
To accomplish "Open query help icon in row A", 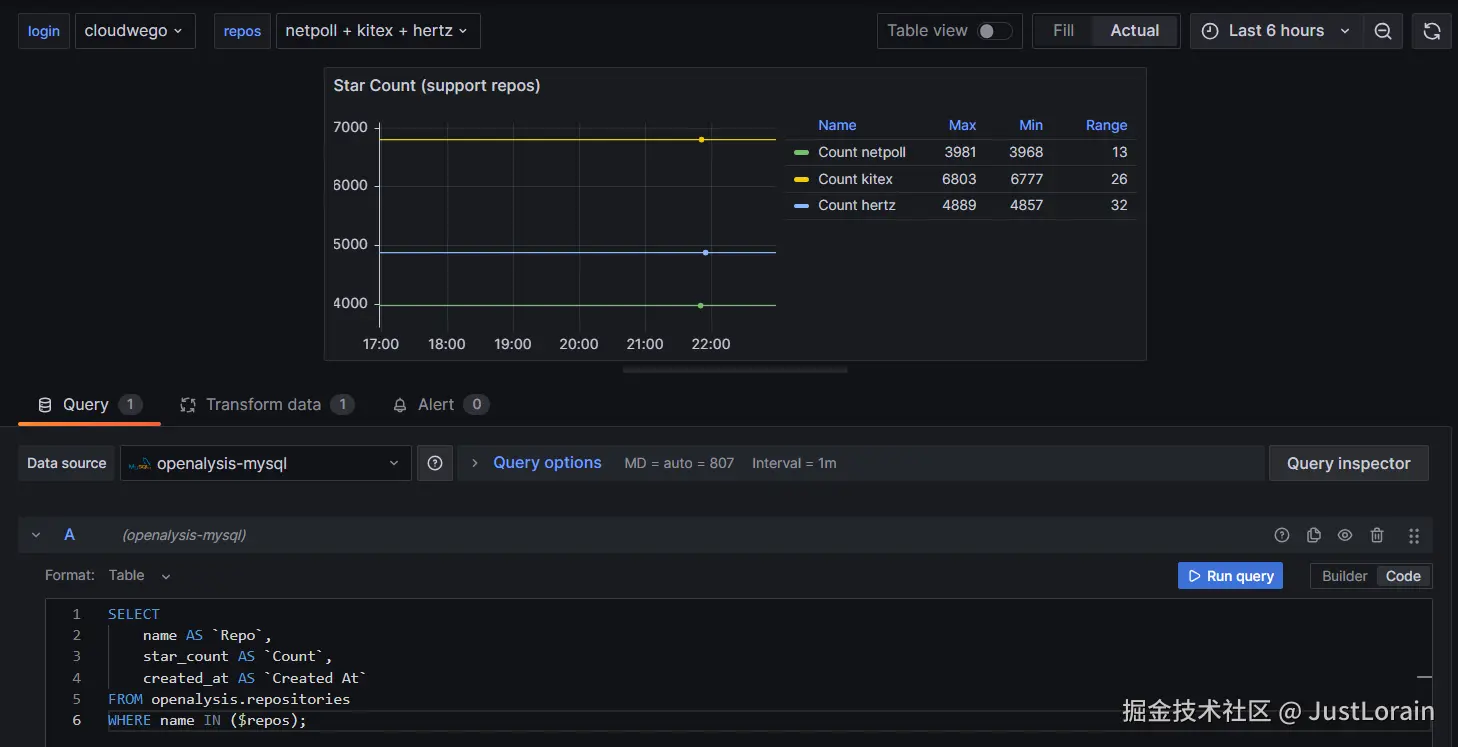I will coord(1282,535).
